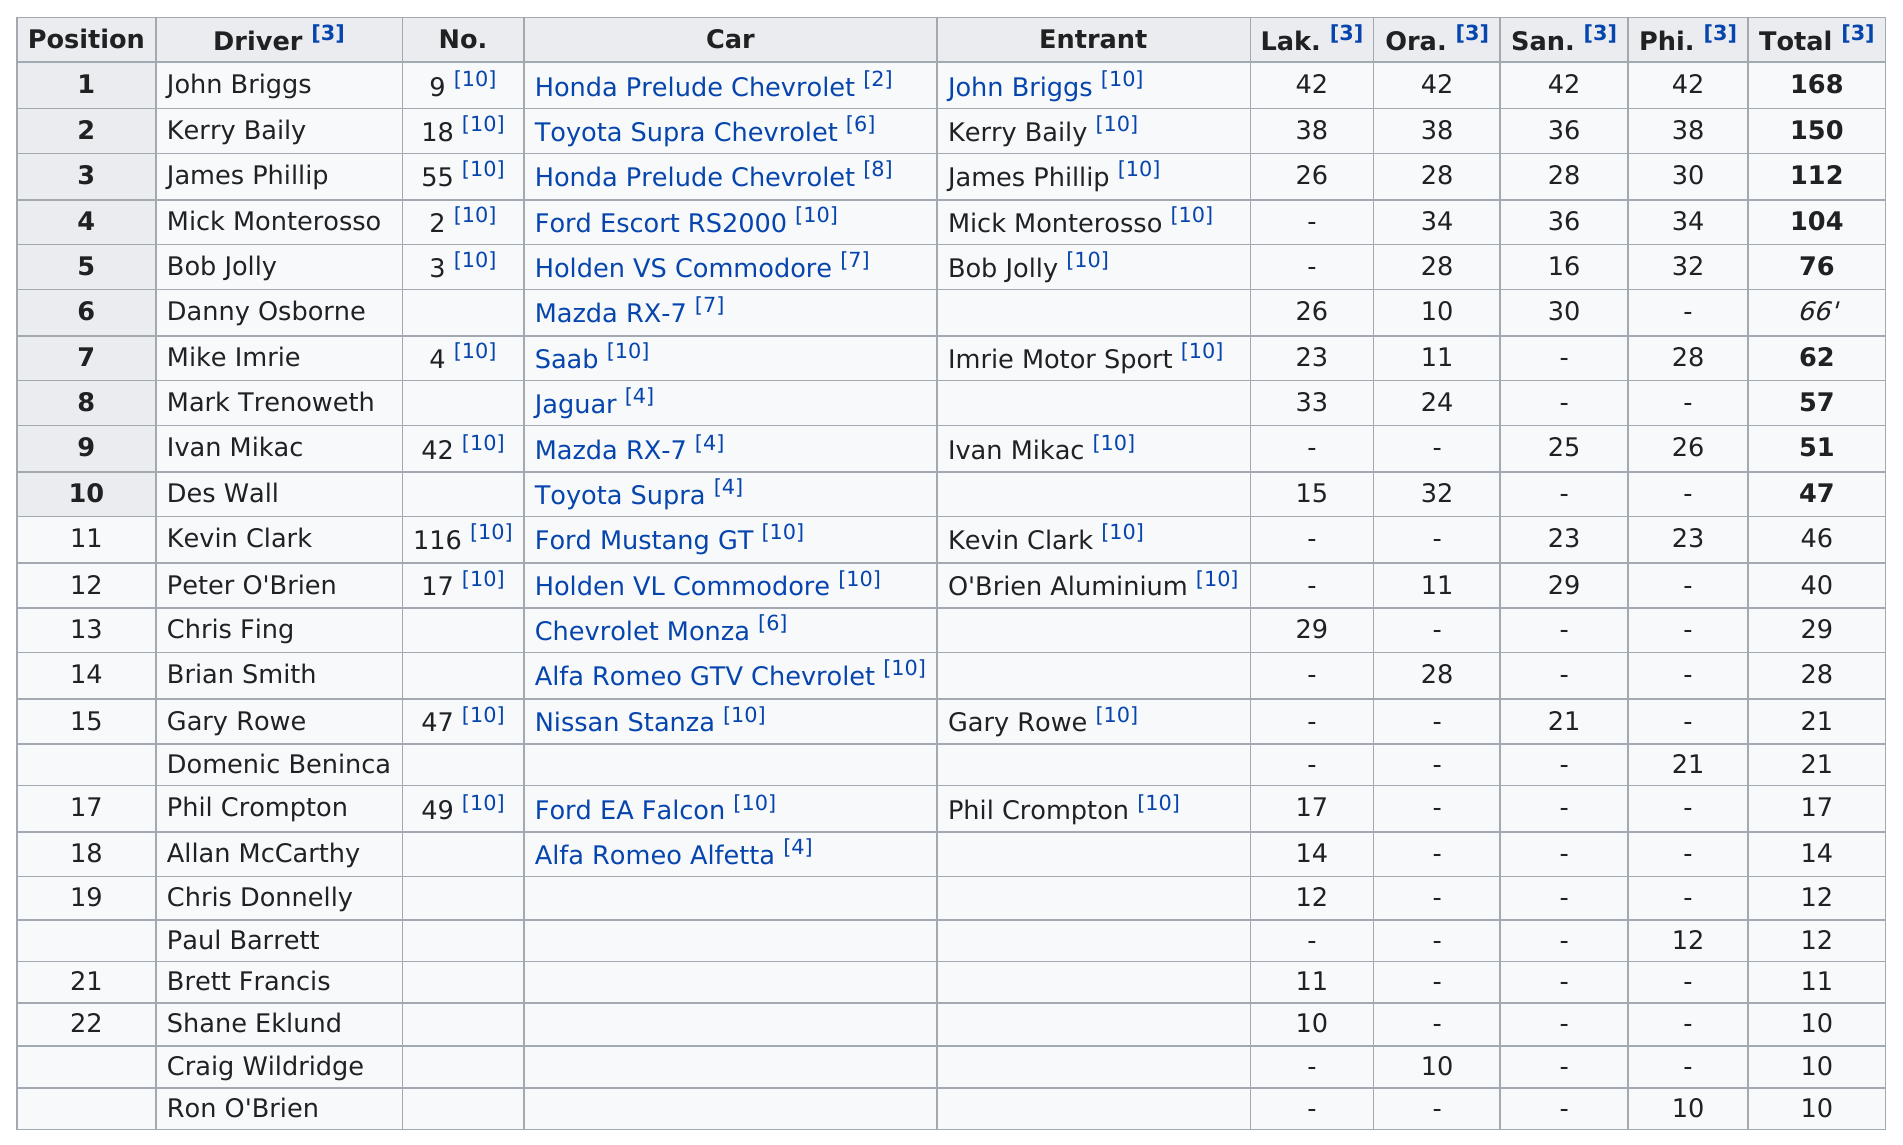1903x1145 pixels.
Task: Select driver name Danny Osborne
Action: point(266,312)
